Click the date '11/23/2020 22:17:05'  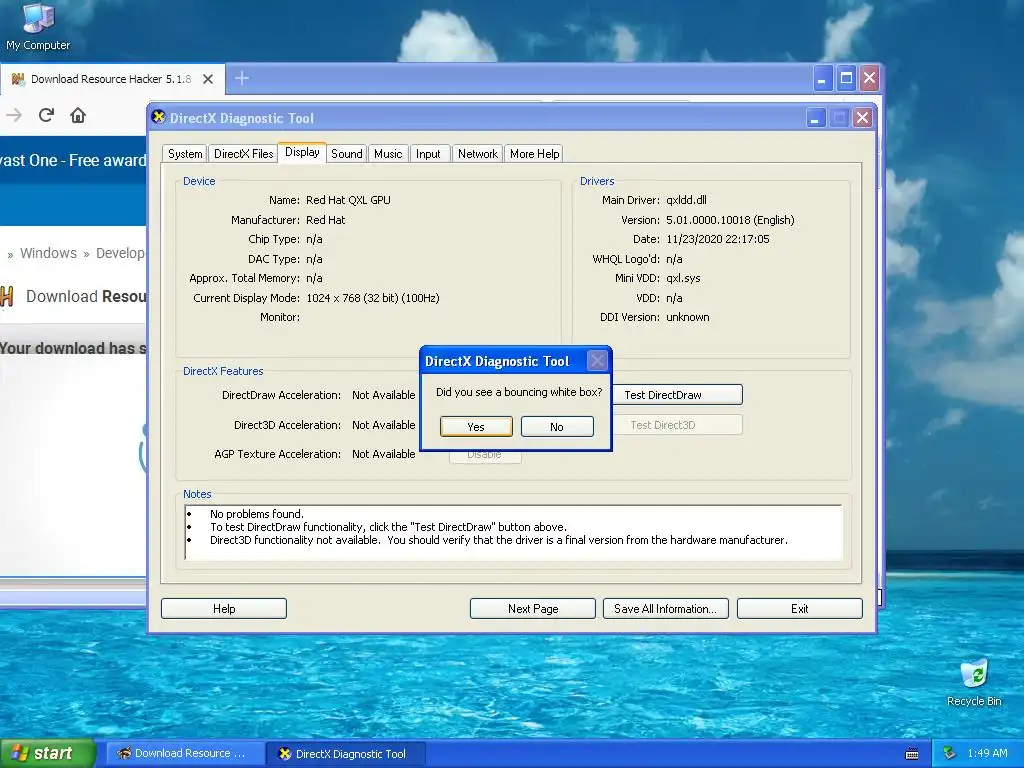click(x=718, y=239)
